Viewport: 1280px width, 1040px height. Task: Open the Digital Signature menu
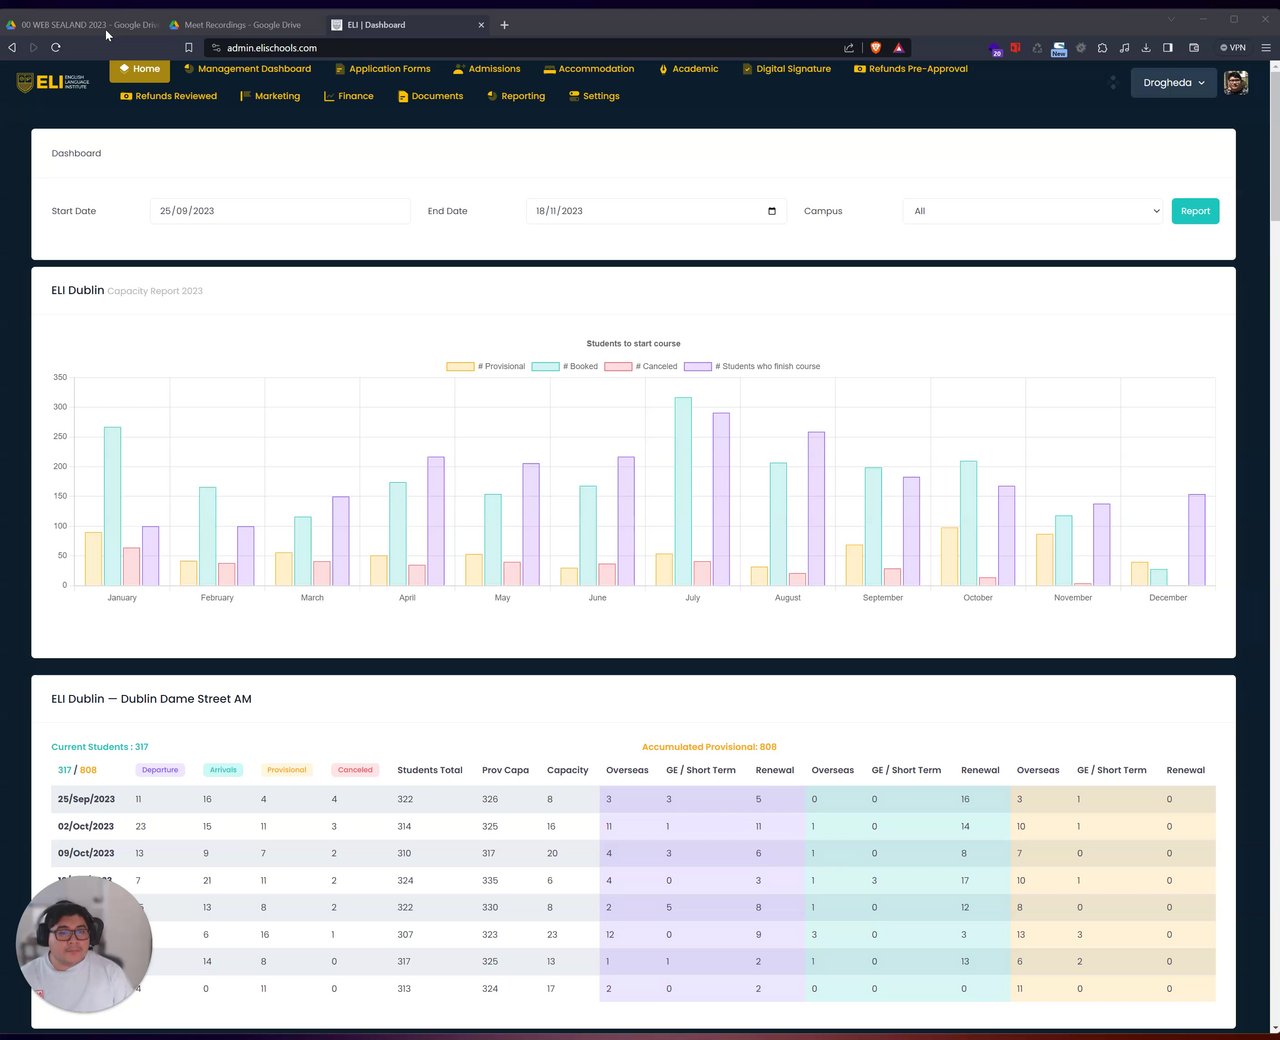click(786, 69)
